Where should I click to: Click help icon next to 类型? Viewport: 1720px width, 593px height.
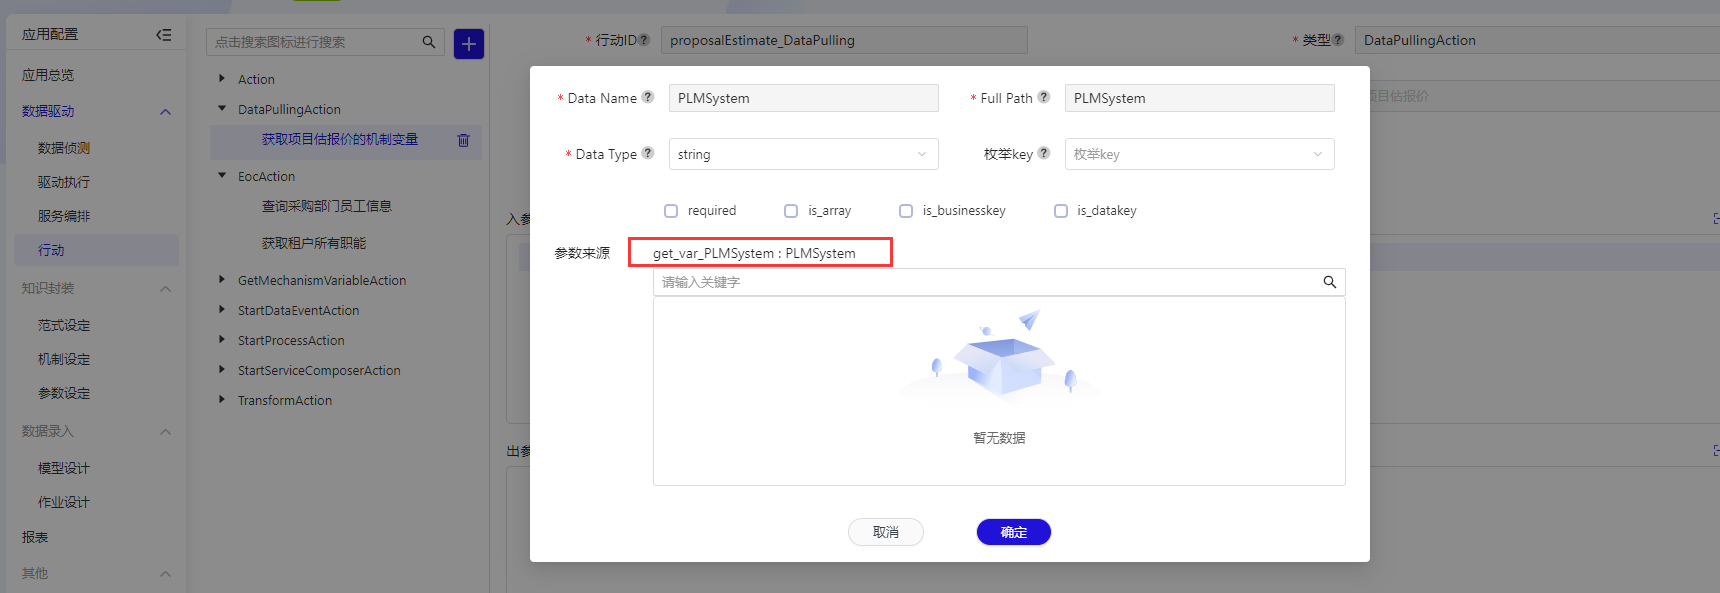(x=1338, y=40)
